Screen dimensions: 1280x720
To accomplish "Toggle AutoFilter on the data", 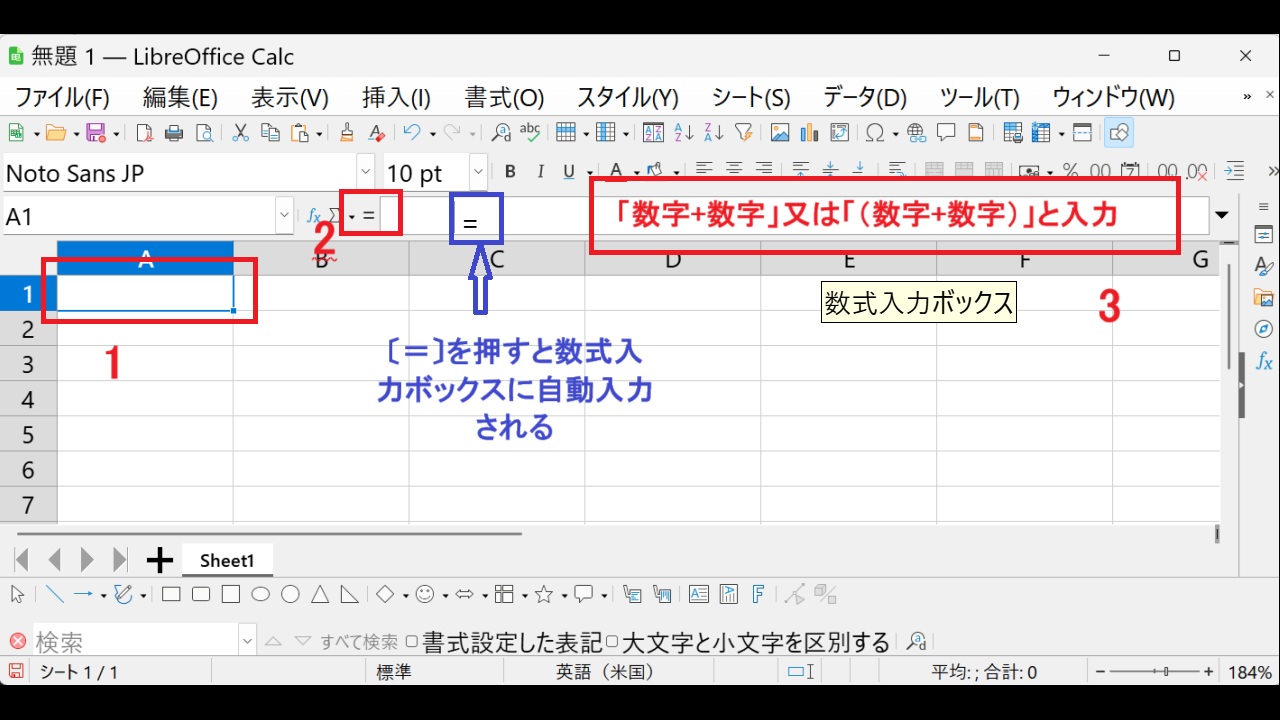I will tap(746, 131).
